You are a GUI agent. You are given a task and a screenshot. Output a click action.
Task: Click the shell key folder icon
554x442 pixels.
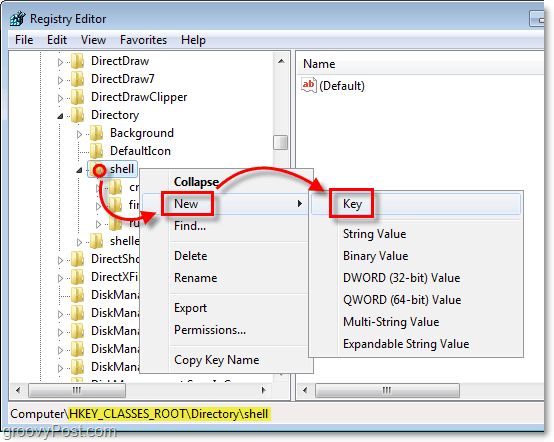point(96,169)
